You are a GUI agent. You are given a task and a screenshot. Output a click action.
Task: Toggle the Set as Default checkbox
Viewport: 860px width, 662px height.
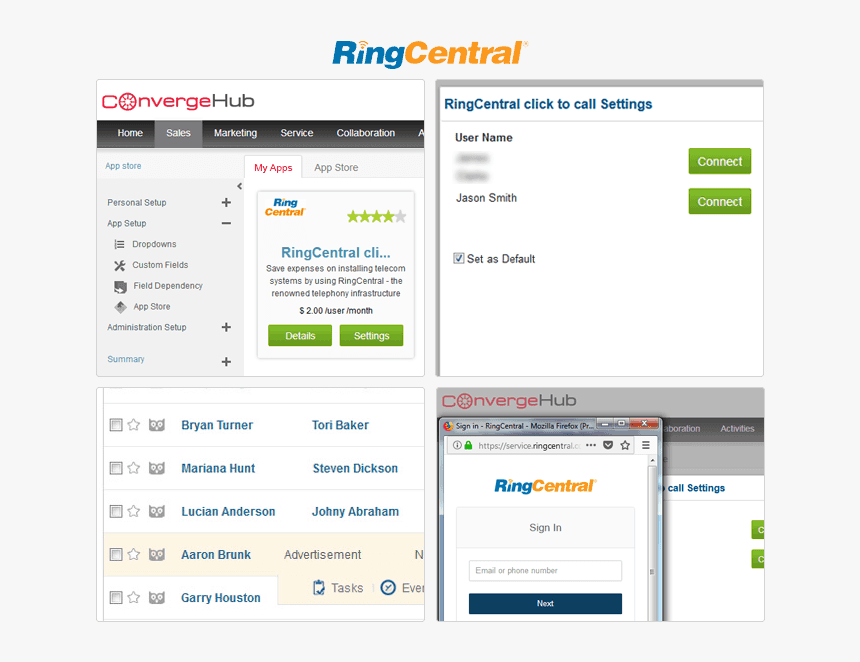point(459,258)
